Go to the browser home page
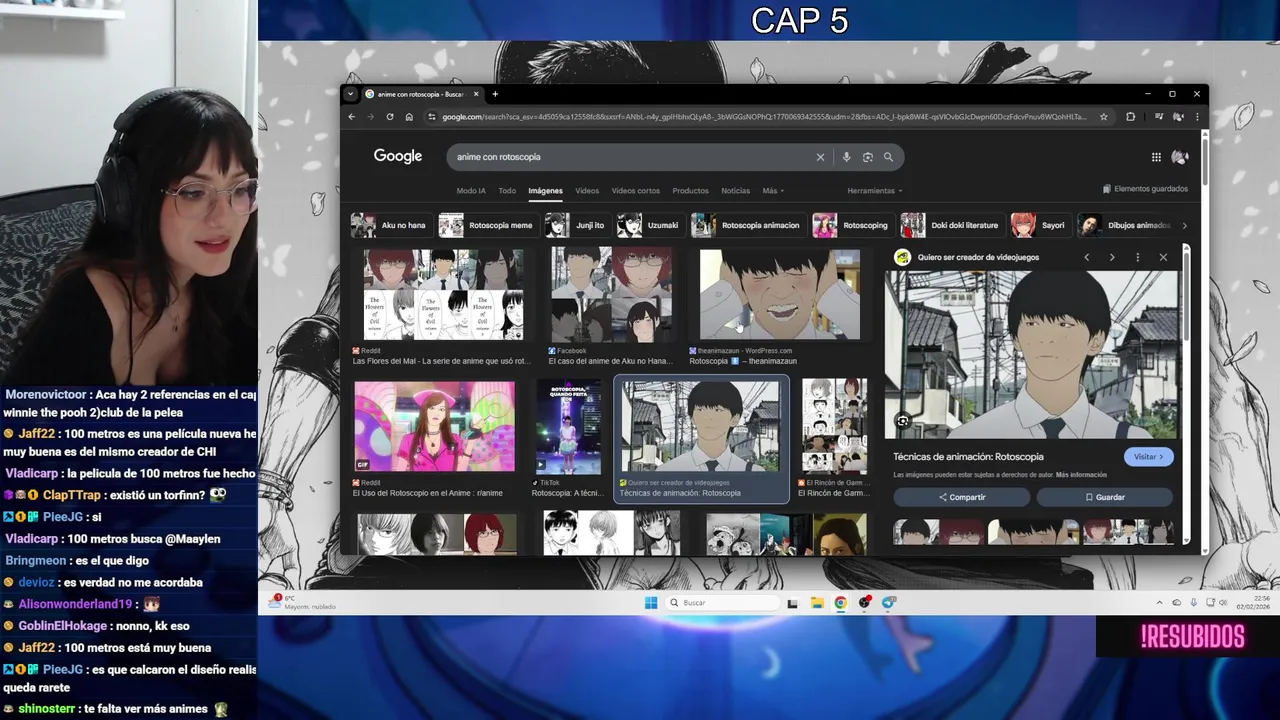This screenshot has height=720, width=1280. pyautogui.click(x=409, y=117)
